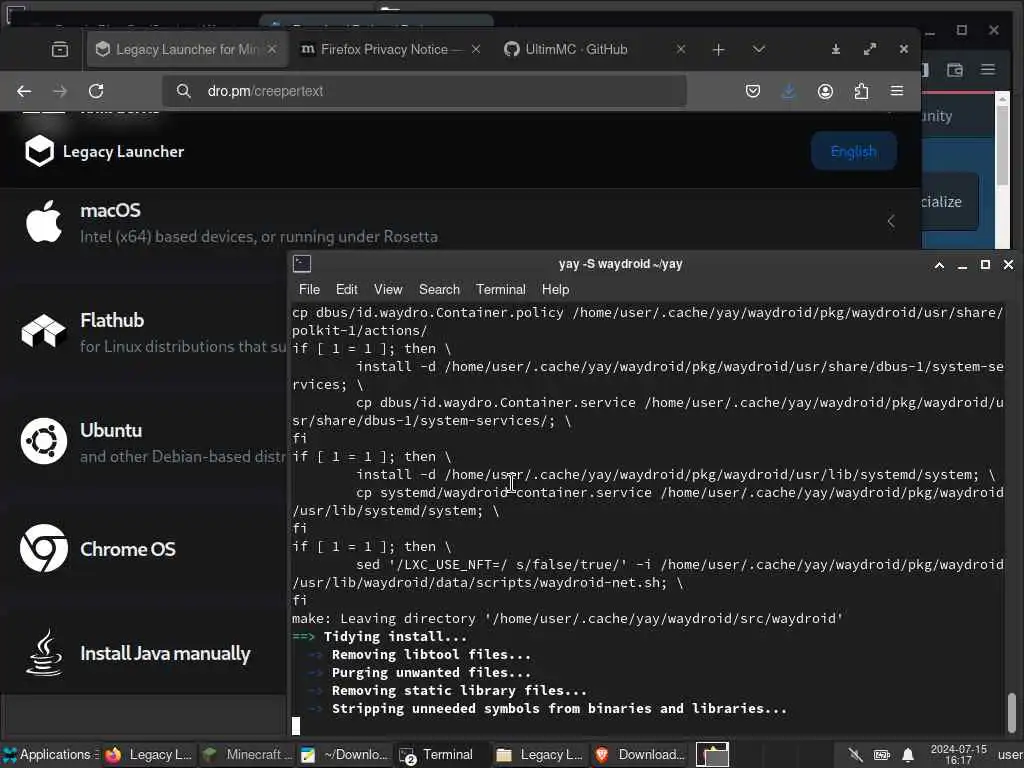Open a new Firefox tab
Screen dimensions: 1024x768
718,50
